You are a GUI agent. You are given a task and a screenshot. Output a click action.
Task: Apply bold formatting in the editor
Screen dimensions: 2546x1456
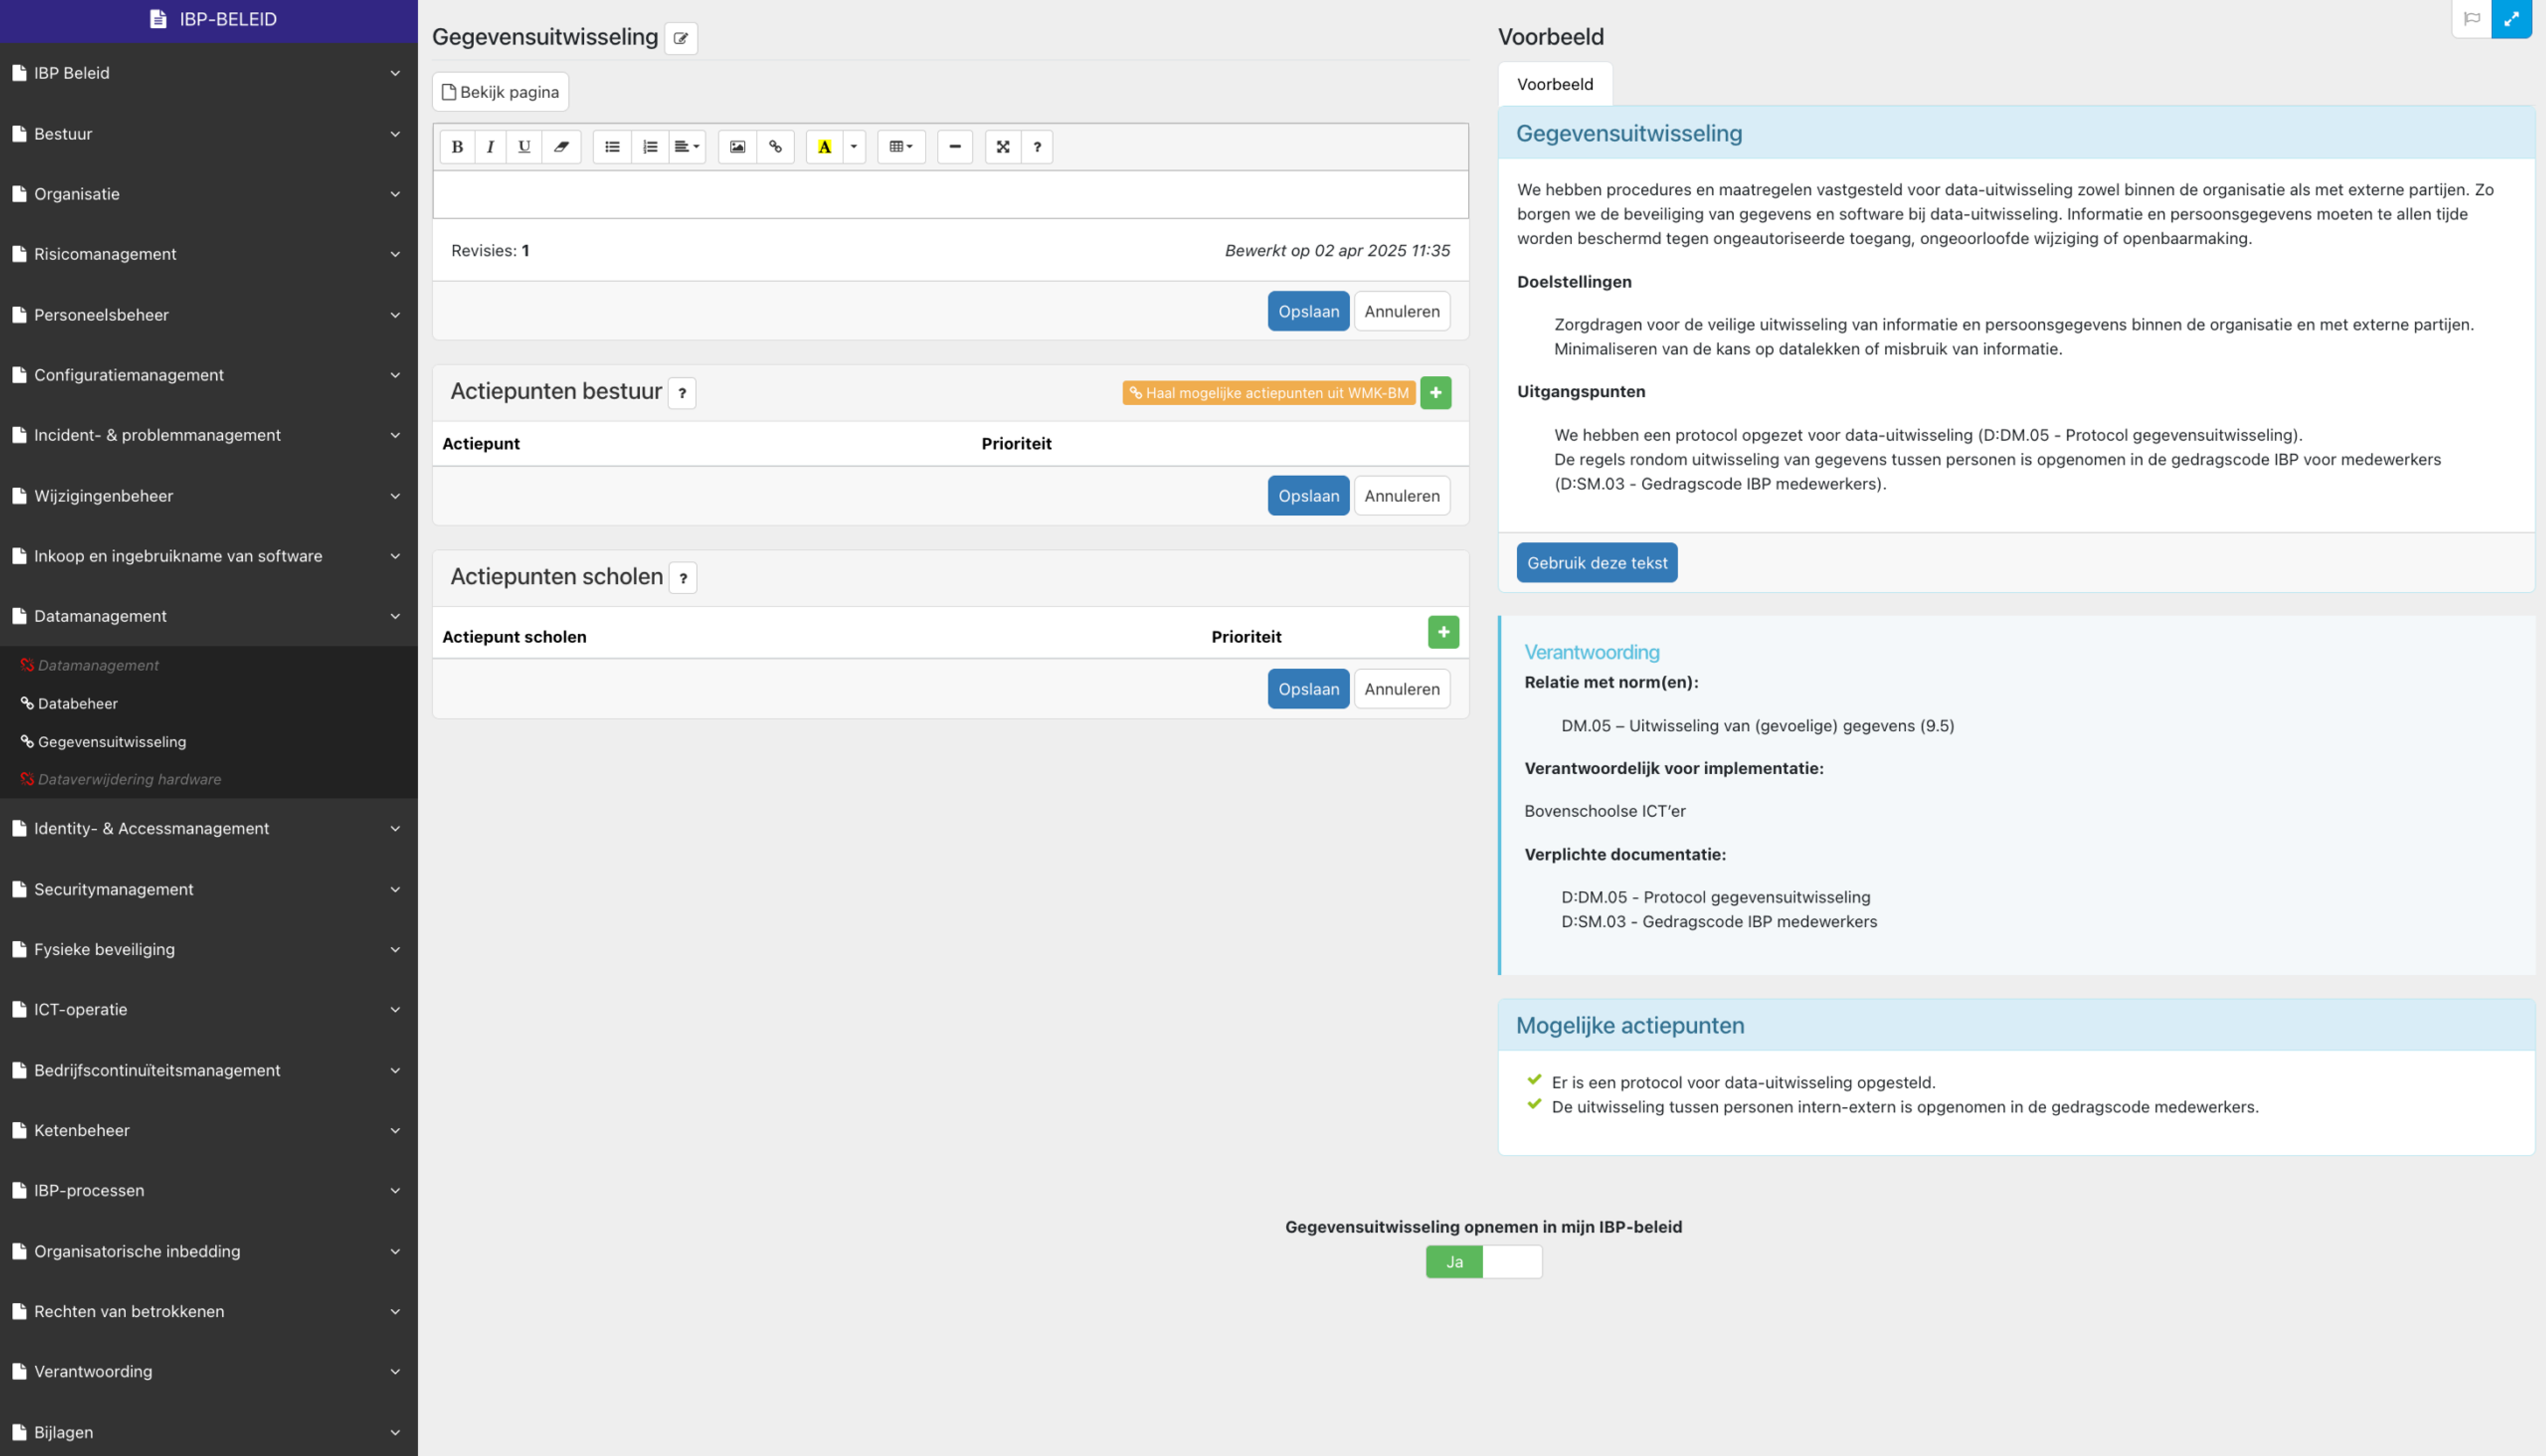[457, 147]
